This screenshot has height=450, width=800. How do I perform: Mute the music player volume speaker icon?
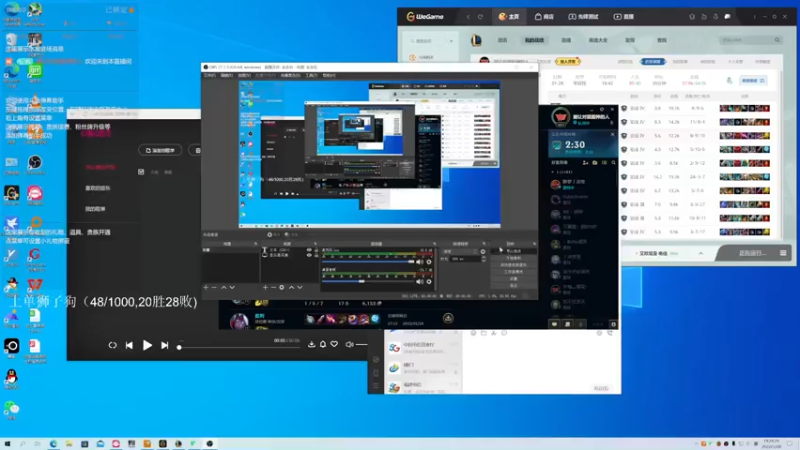click(349, 344)
